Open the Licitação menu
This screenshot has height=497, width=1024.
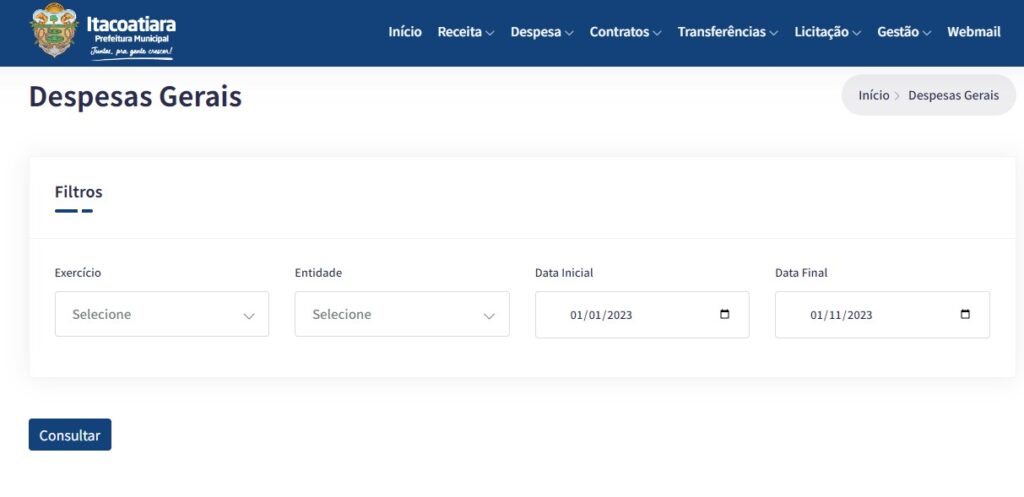(827, 31)
